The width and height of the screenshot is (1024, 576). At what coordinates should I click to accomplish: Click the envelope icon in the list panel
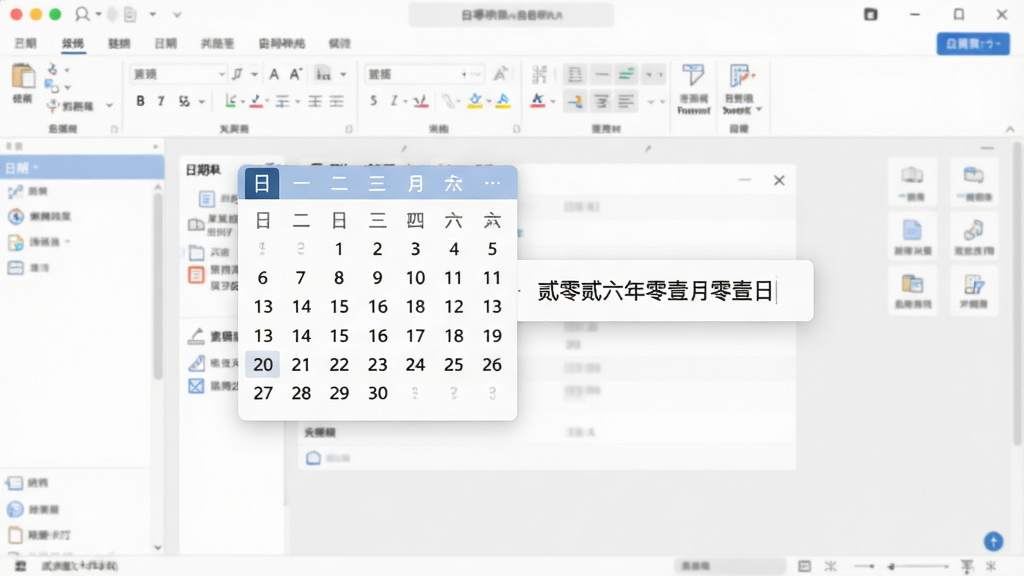click(196, 386)
